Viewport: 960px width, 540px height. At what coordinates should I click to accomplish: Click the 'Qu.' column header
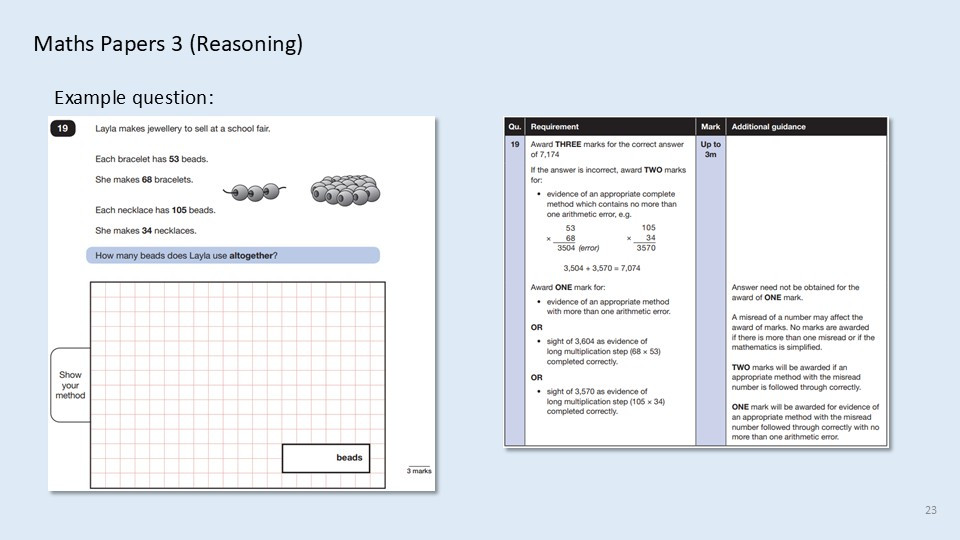pyautogui.click(x=515, y=127)
